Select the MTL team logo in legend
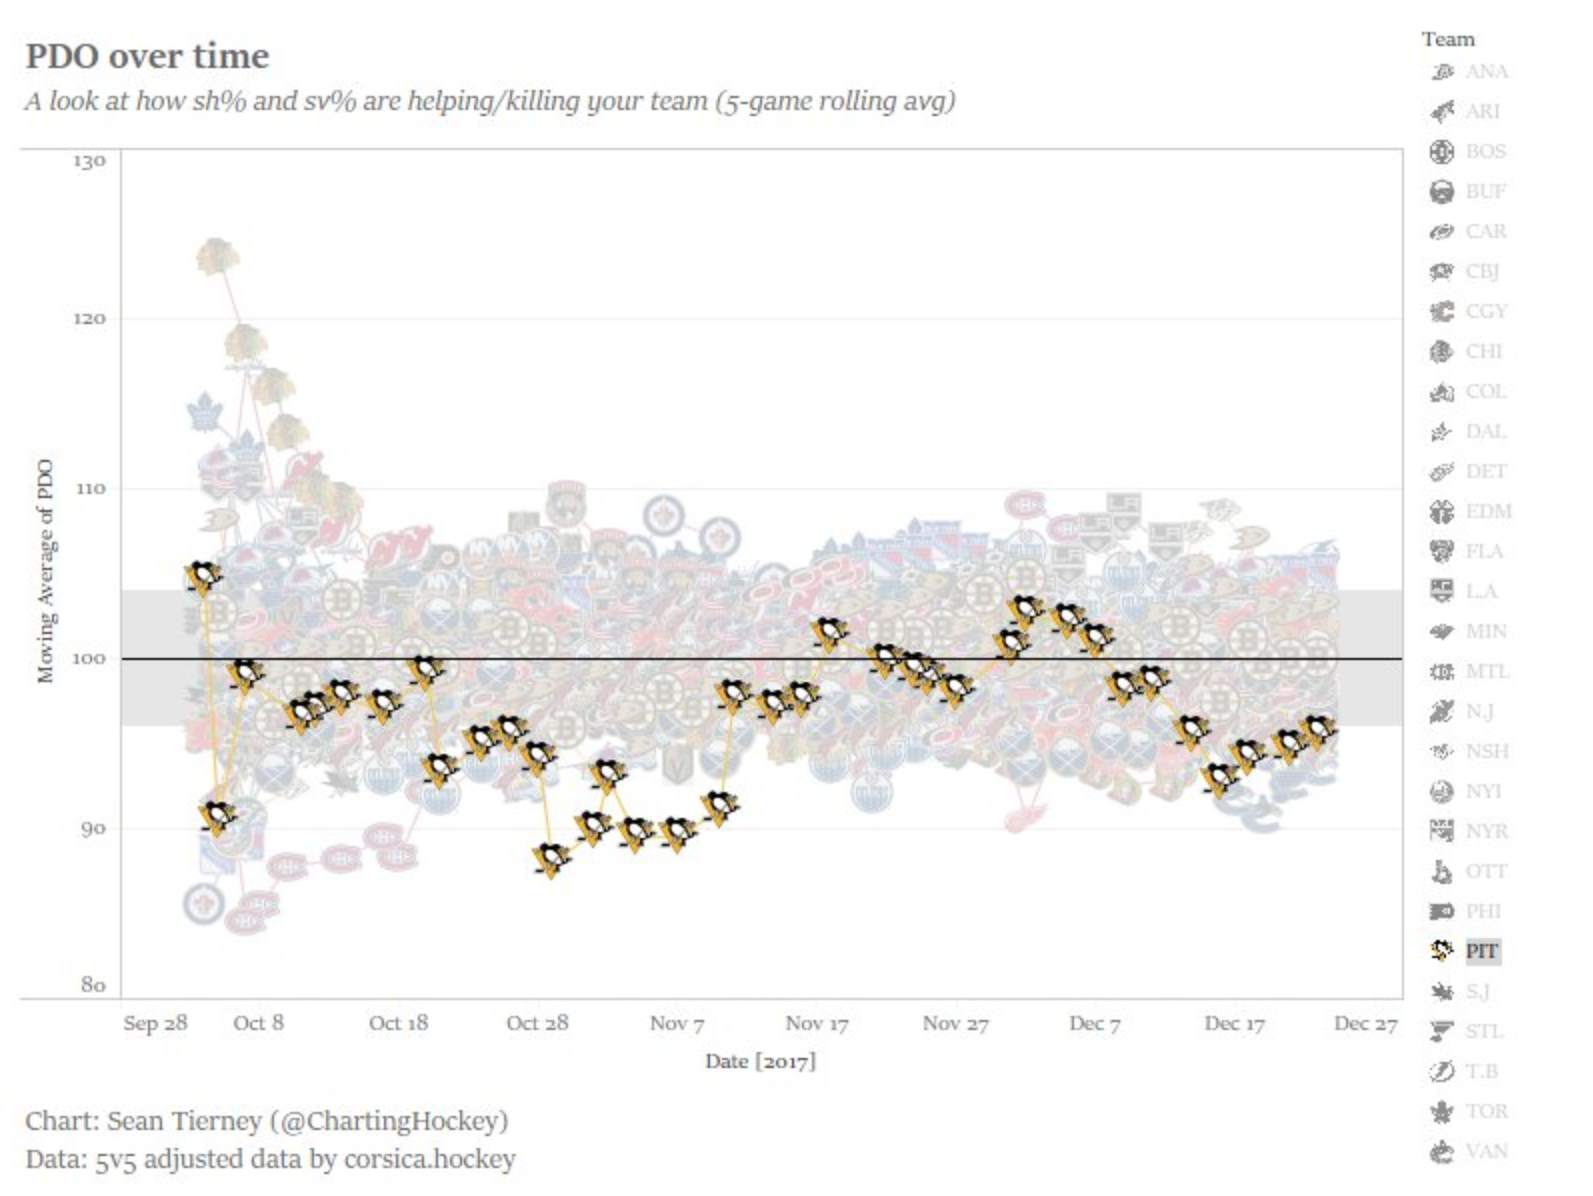Image resolution: width=1593 pixels, height=1196 pixels. point(1441,672)
